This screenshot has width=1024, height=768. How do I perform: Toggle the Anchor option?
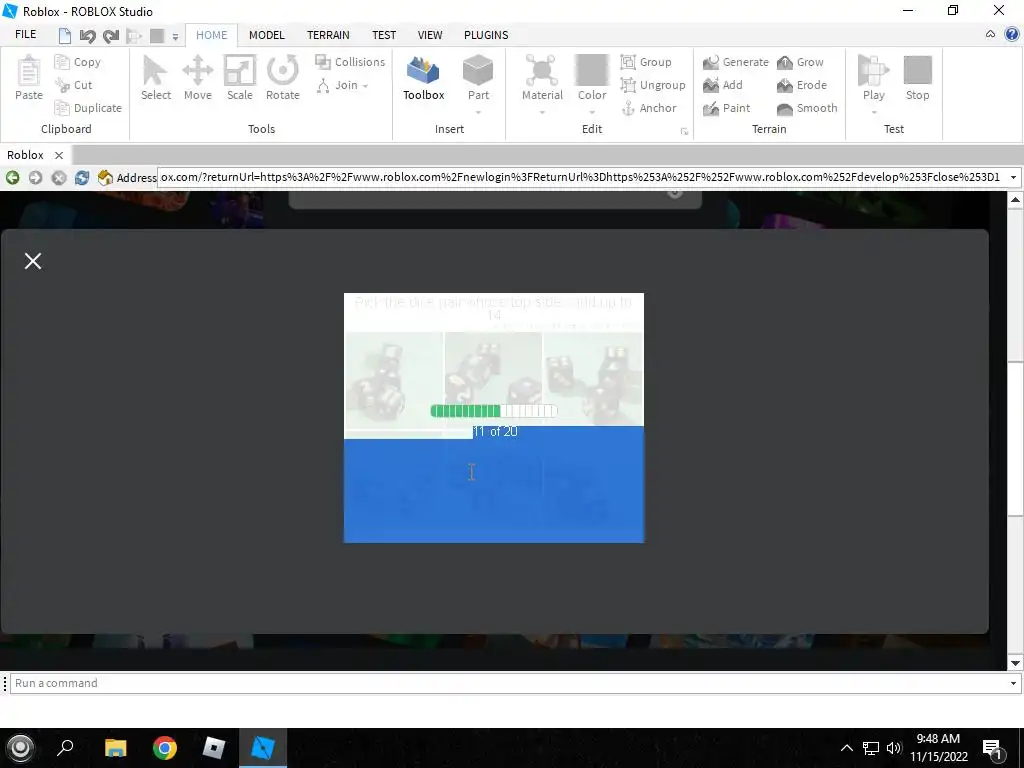[x=648, y=108]
